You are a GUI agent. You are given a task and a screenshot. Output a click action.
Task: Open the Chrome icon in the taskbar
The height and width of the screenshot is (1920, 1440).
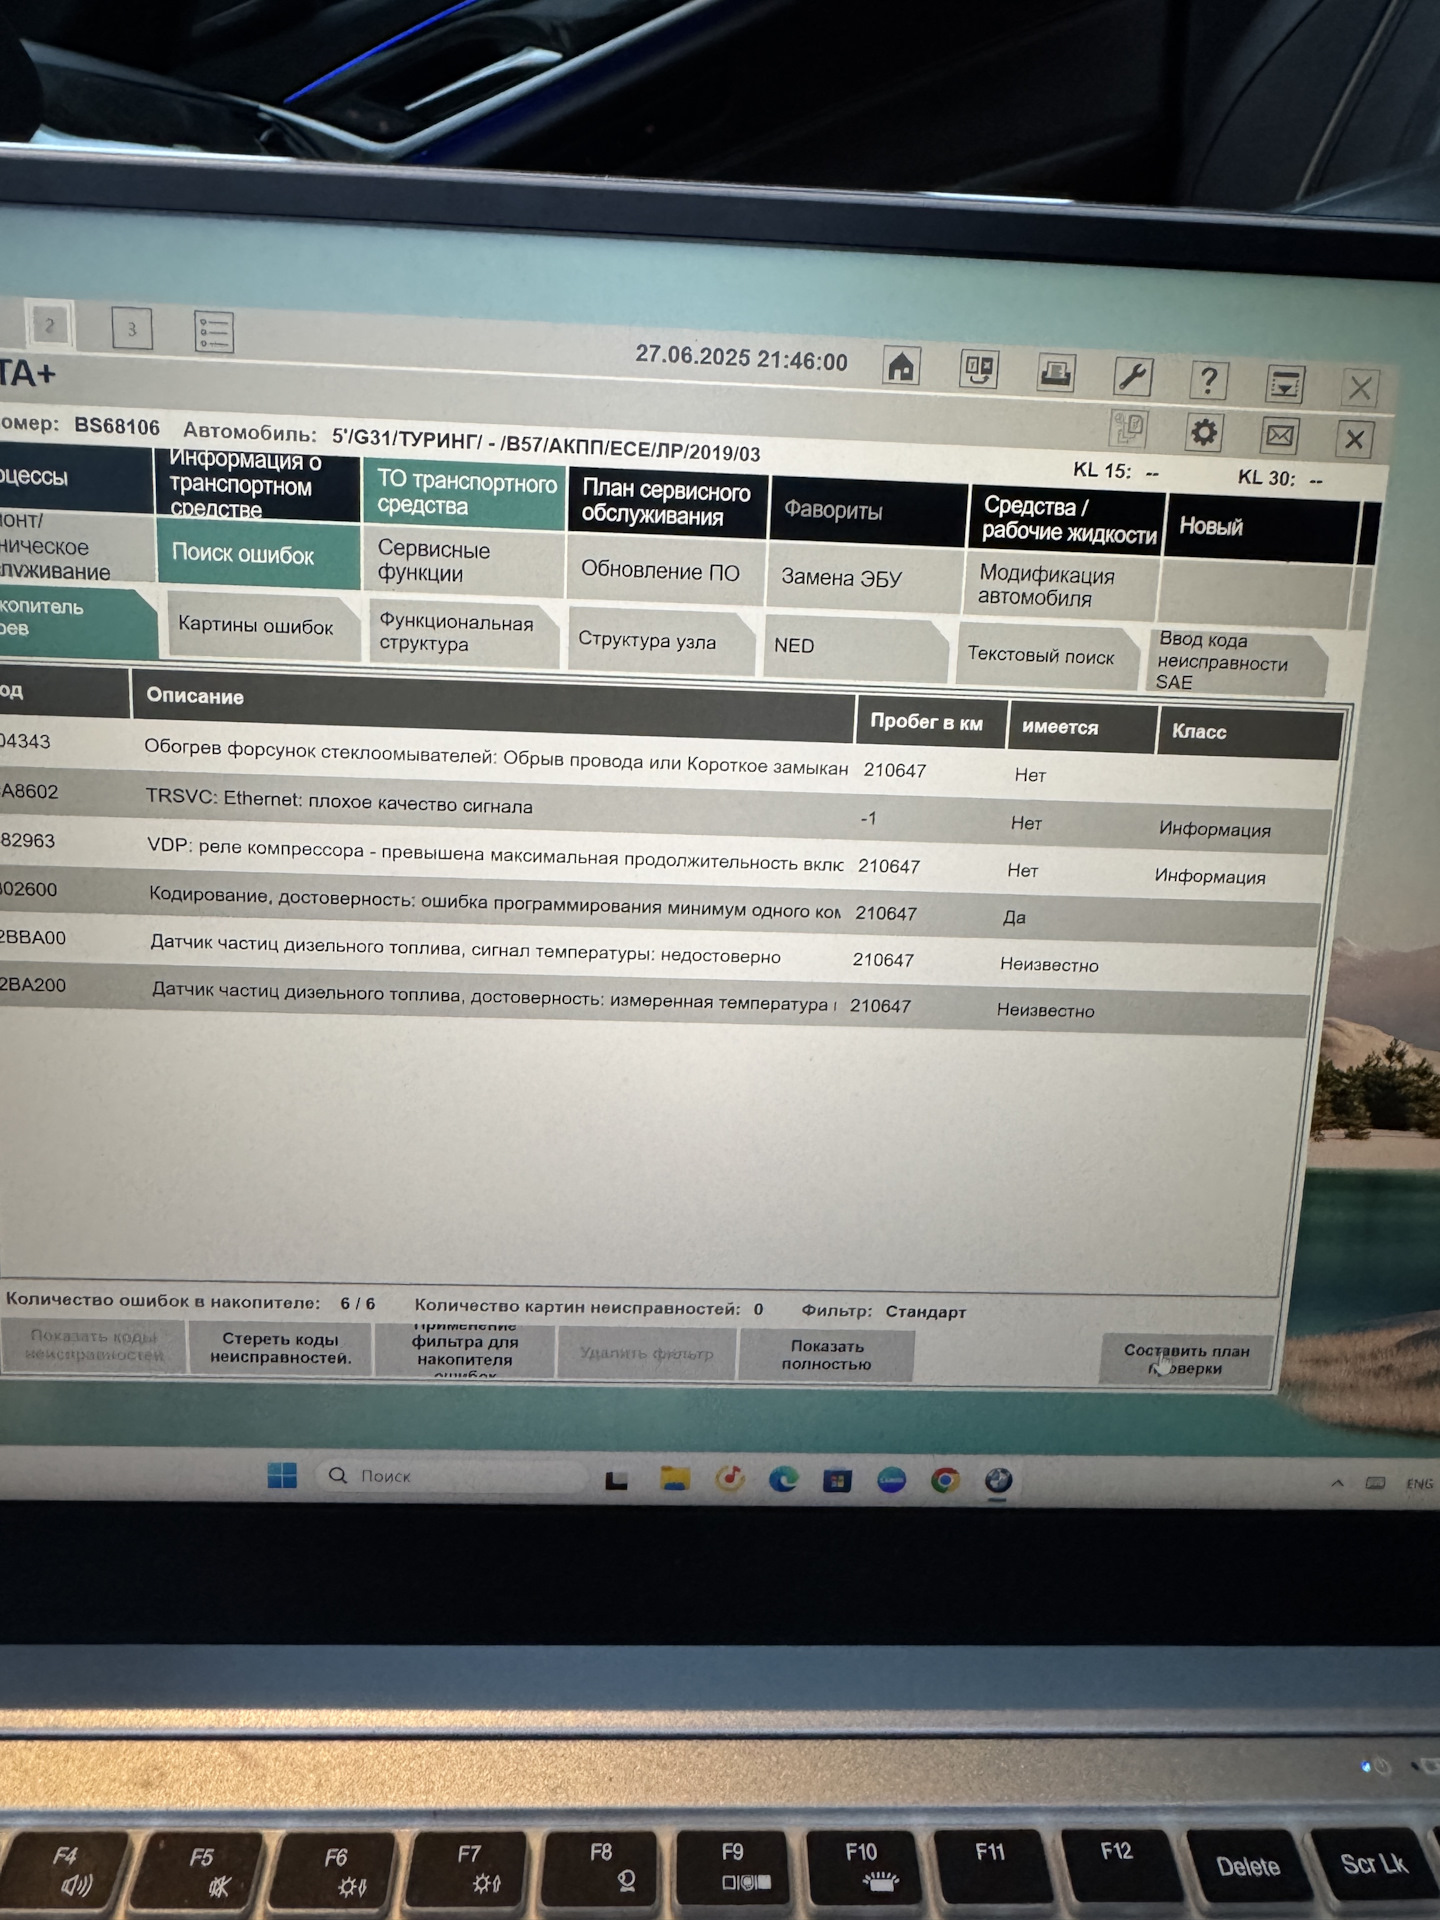(x=945, y=1480)
